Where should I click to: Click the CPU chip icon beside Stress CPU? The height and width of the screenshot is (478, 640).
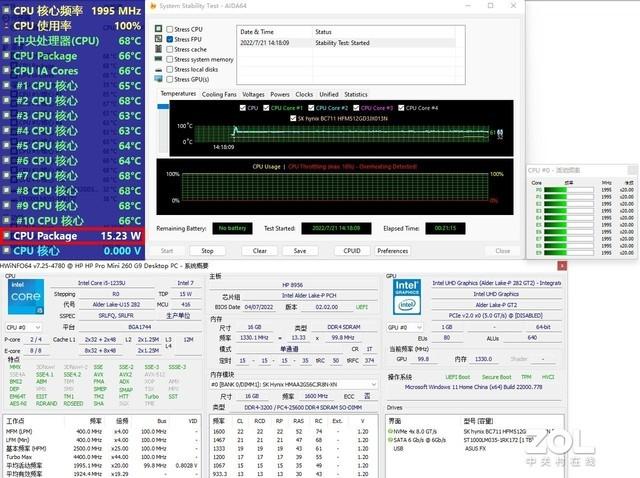coord(158,29)
